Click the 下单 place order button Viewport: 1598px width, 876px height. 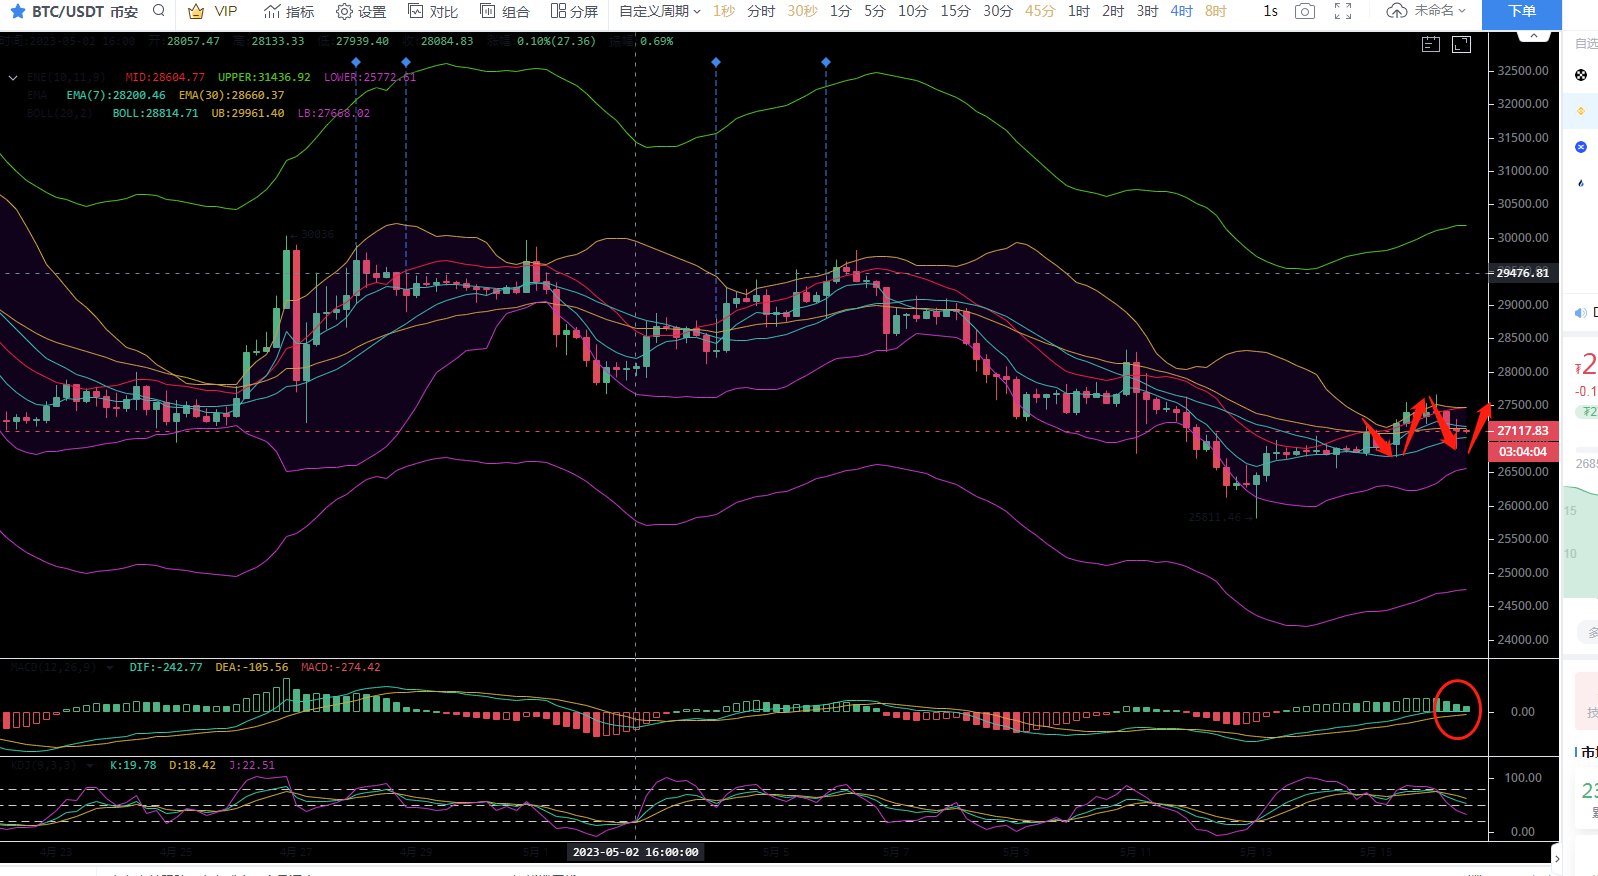(x=1521, y=11)
